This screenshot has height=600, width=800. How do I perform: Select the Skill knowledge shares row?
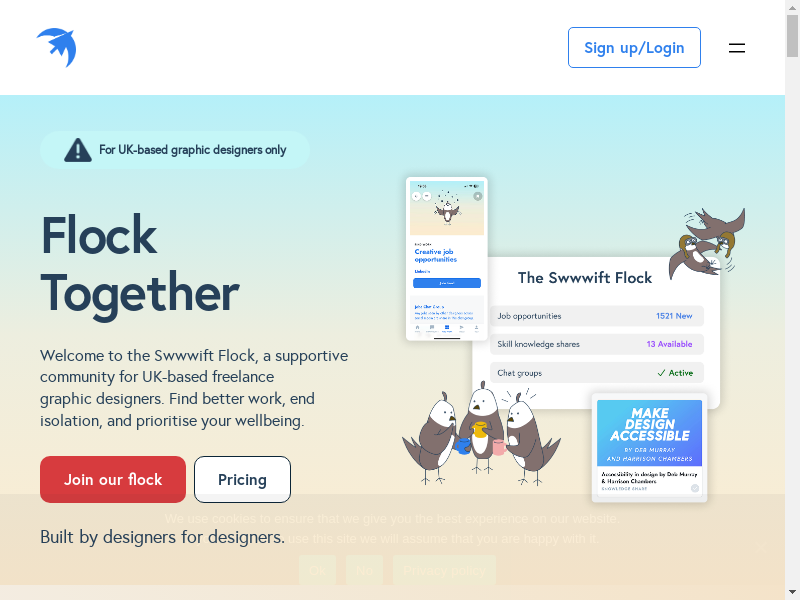click(x=597, y=344)
